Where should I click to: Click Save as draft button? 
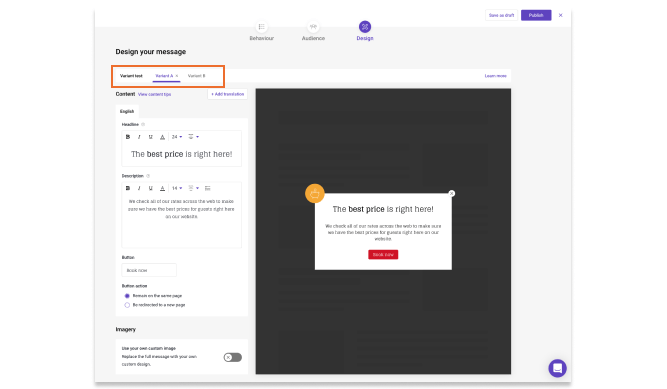click(501, 15)
